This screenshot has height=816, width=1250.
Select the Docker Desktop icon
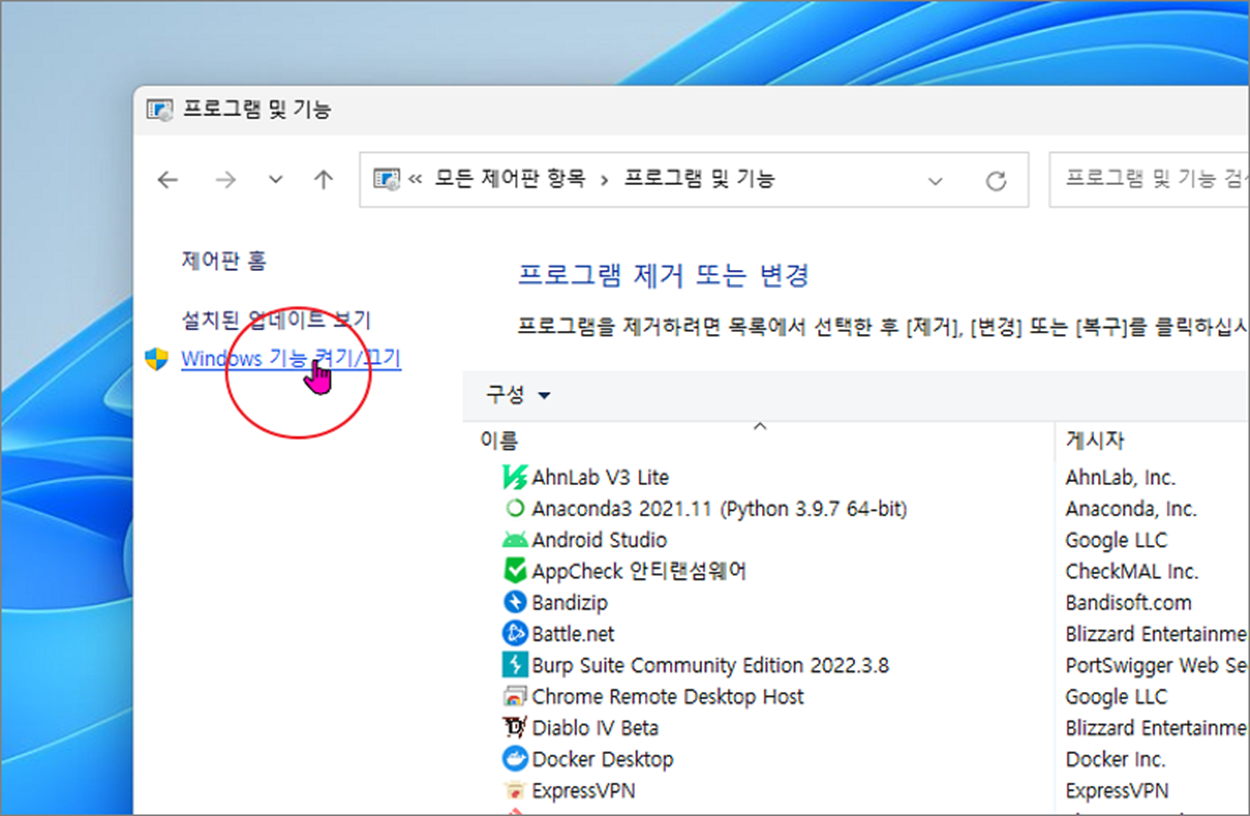point(515,759)
